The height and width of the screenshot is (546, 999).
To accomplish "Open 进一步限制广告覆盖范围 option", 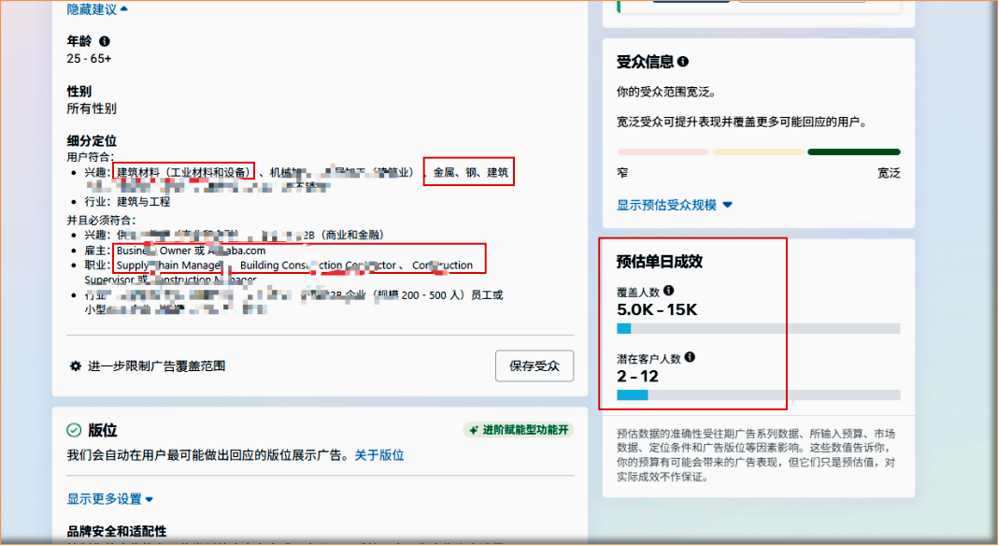I will coord(156,366).
